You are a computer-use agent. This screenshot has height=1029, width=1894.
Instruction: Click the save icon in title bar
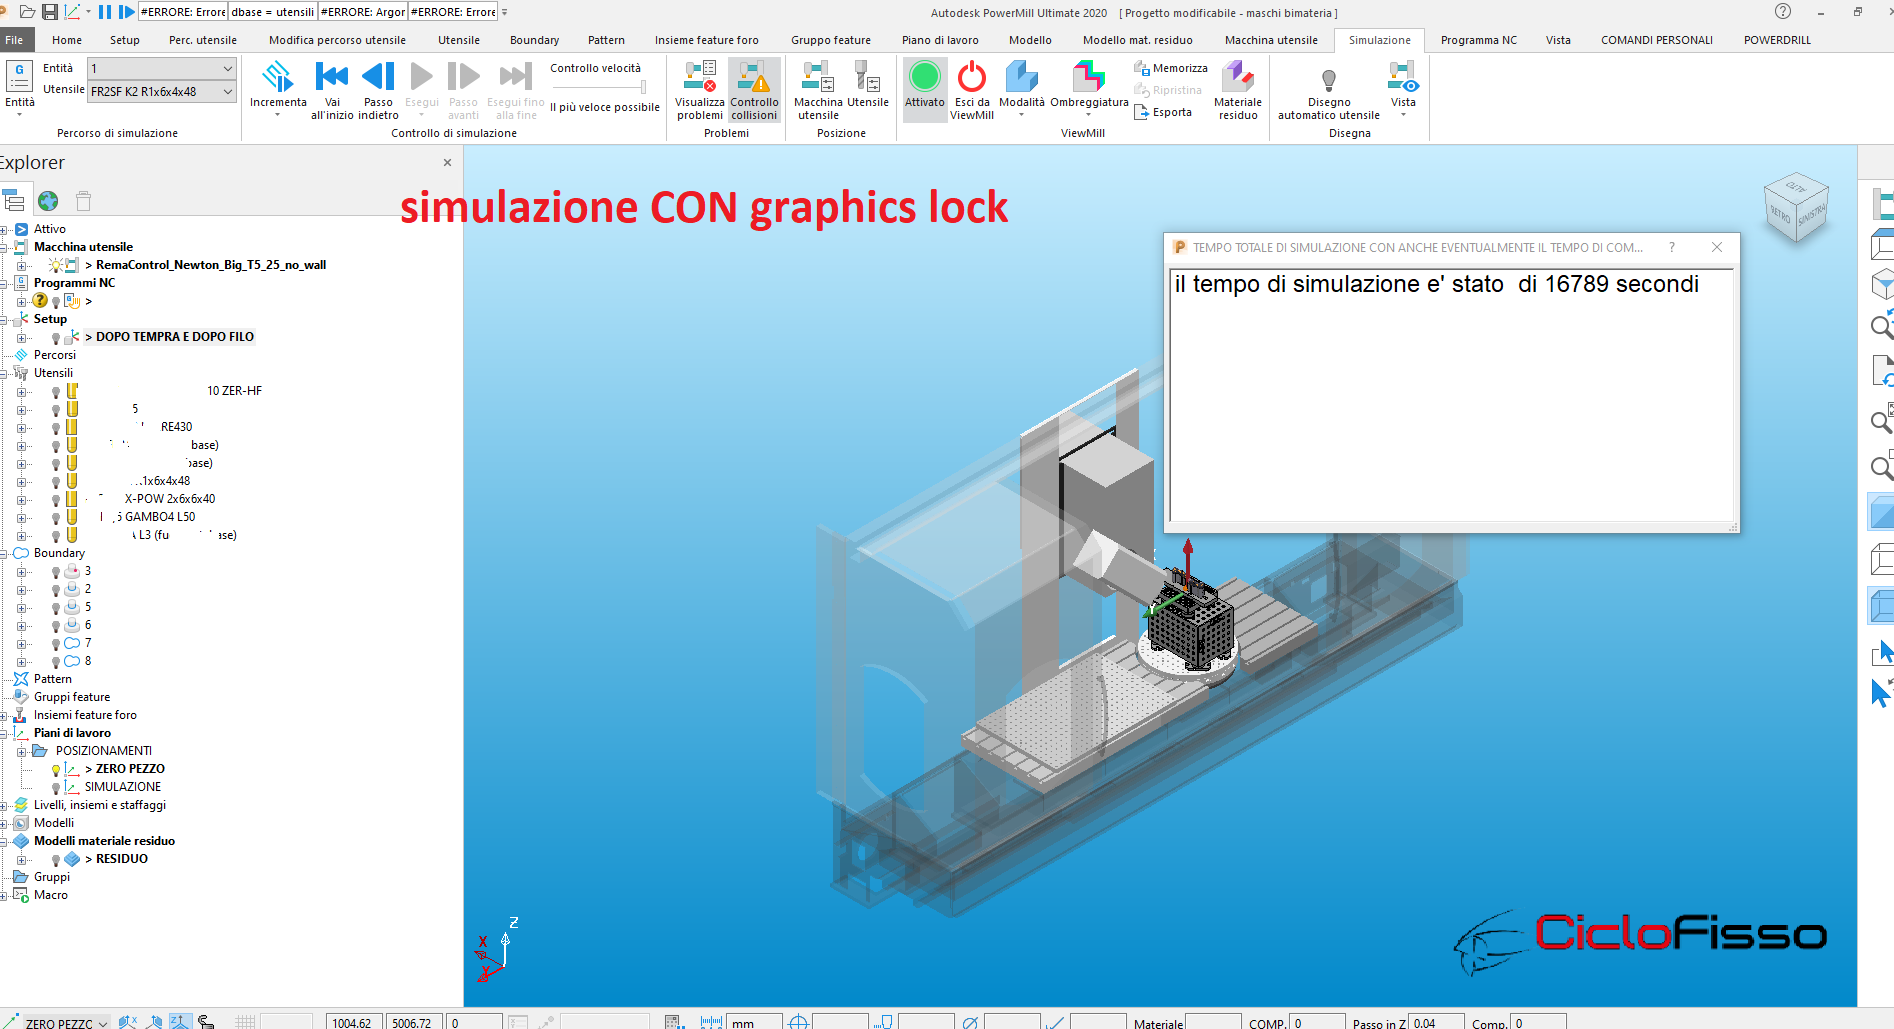click(49, 12)
